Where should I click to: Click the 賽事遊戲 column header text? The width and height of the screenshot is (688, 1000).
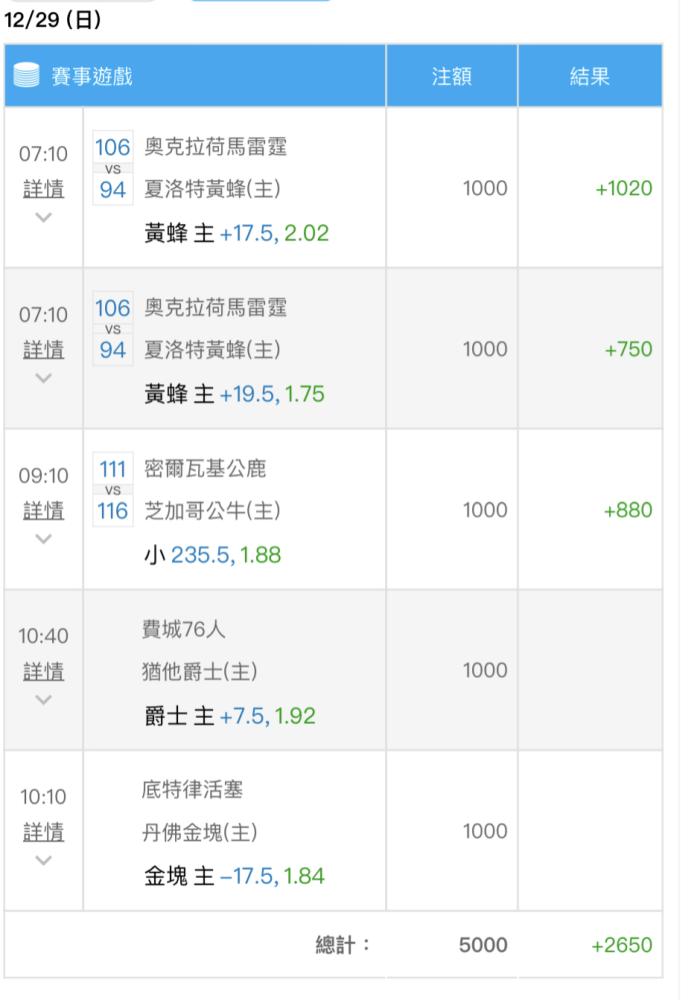(x=92, y=76)
